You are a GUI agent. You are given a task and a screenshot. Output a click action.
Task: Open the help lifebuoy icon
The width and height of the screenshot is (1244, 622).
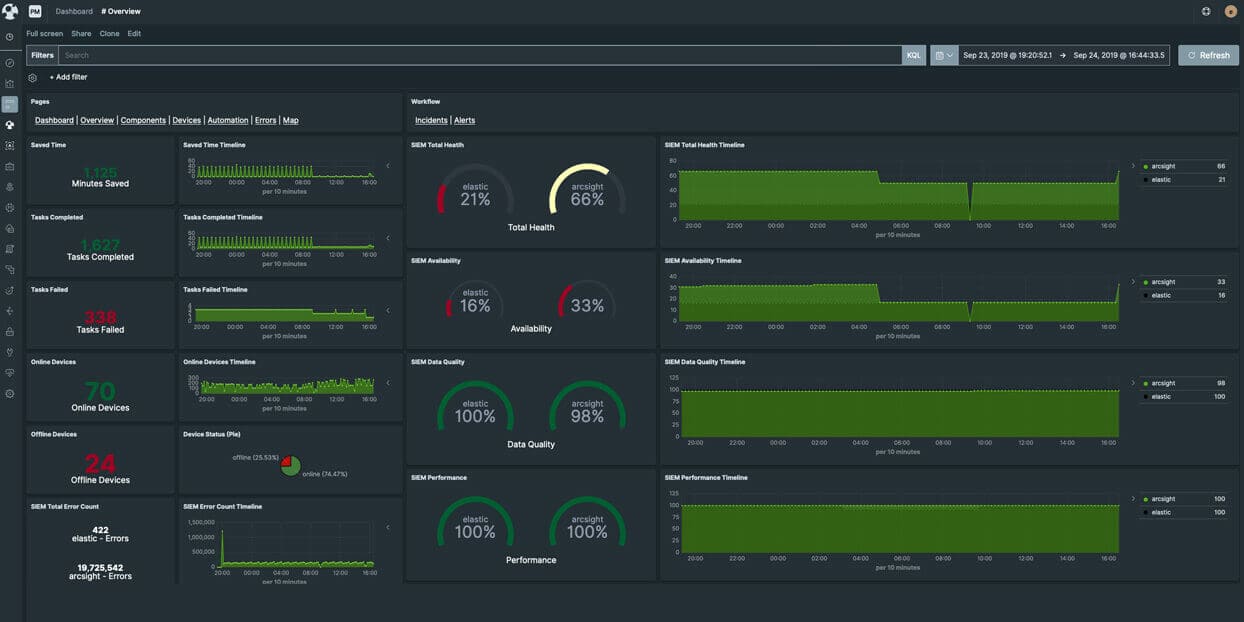pyautogui.click(x=1206, y=11)
